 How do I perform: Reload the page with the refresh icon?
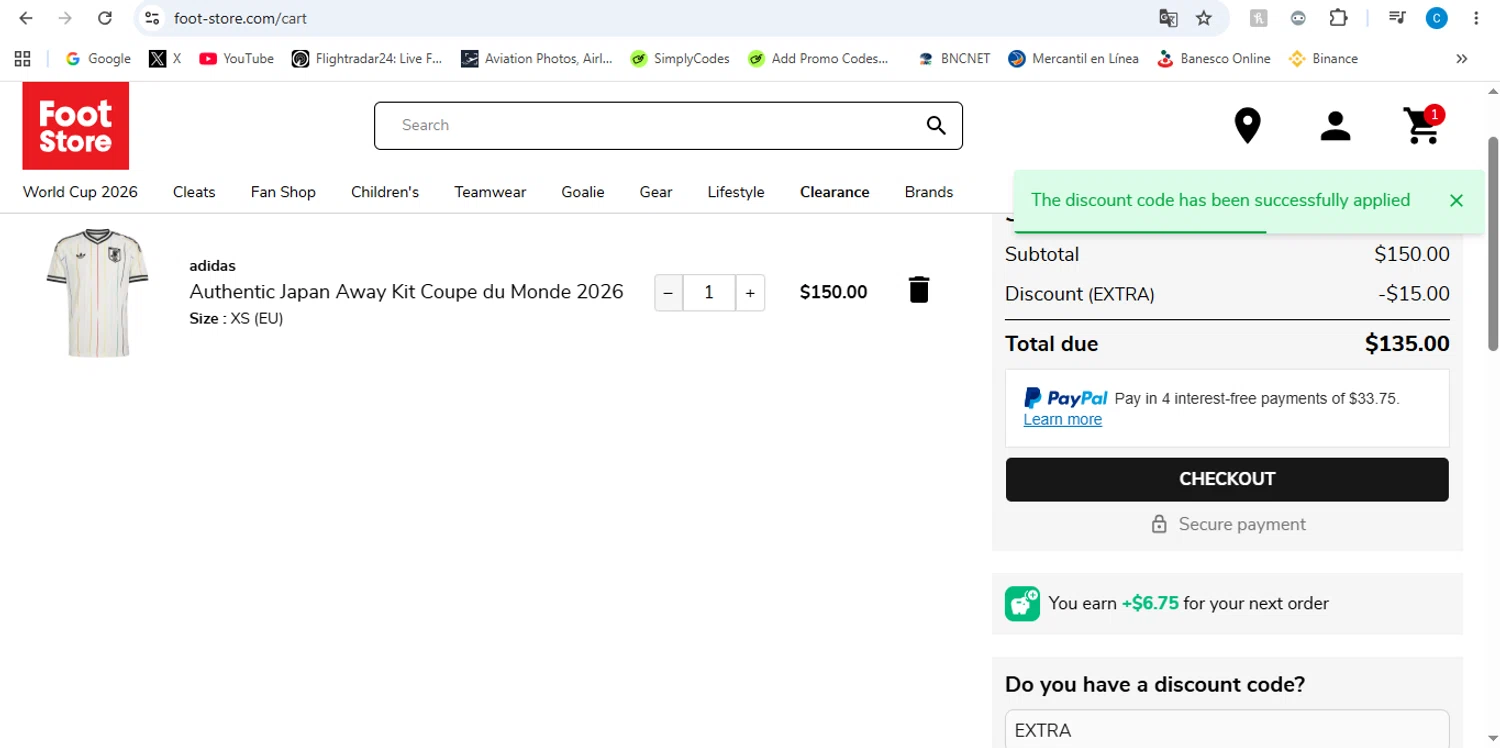click(x=105, y=18)
